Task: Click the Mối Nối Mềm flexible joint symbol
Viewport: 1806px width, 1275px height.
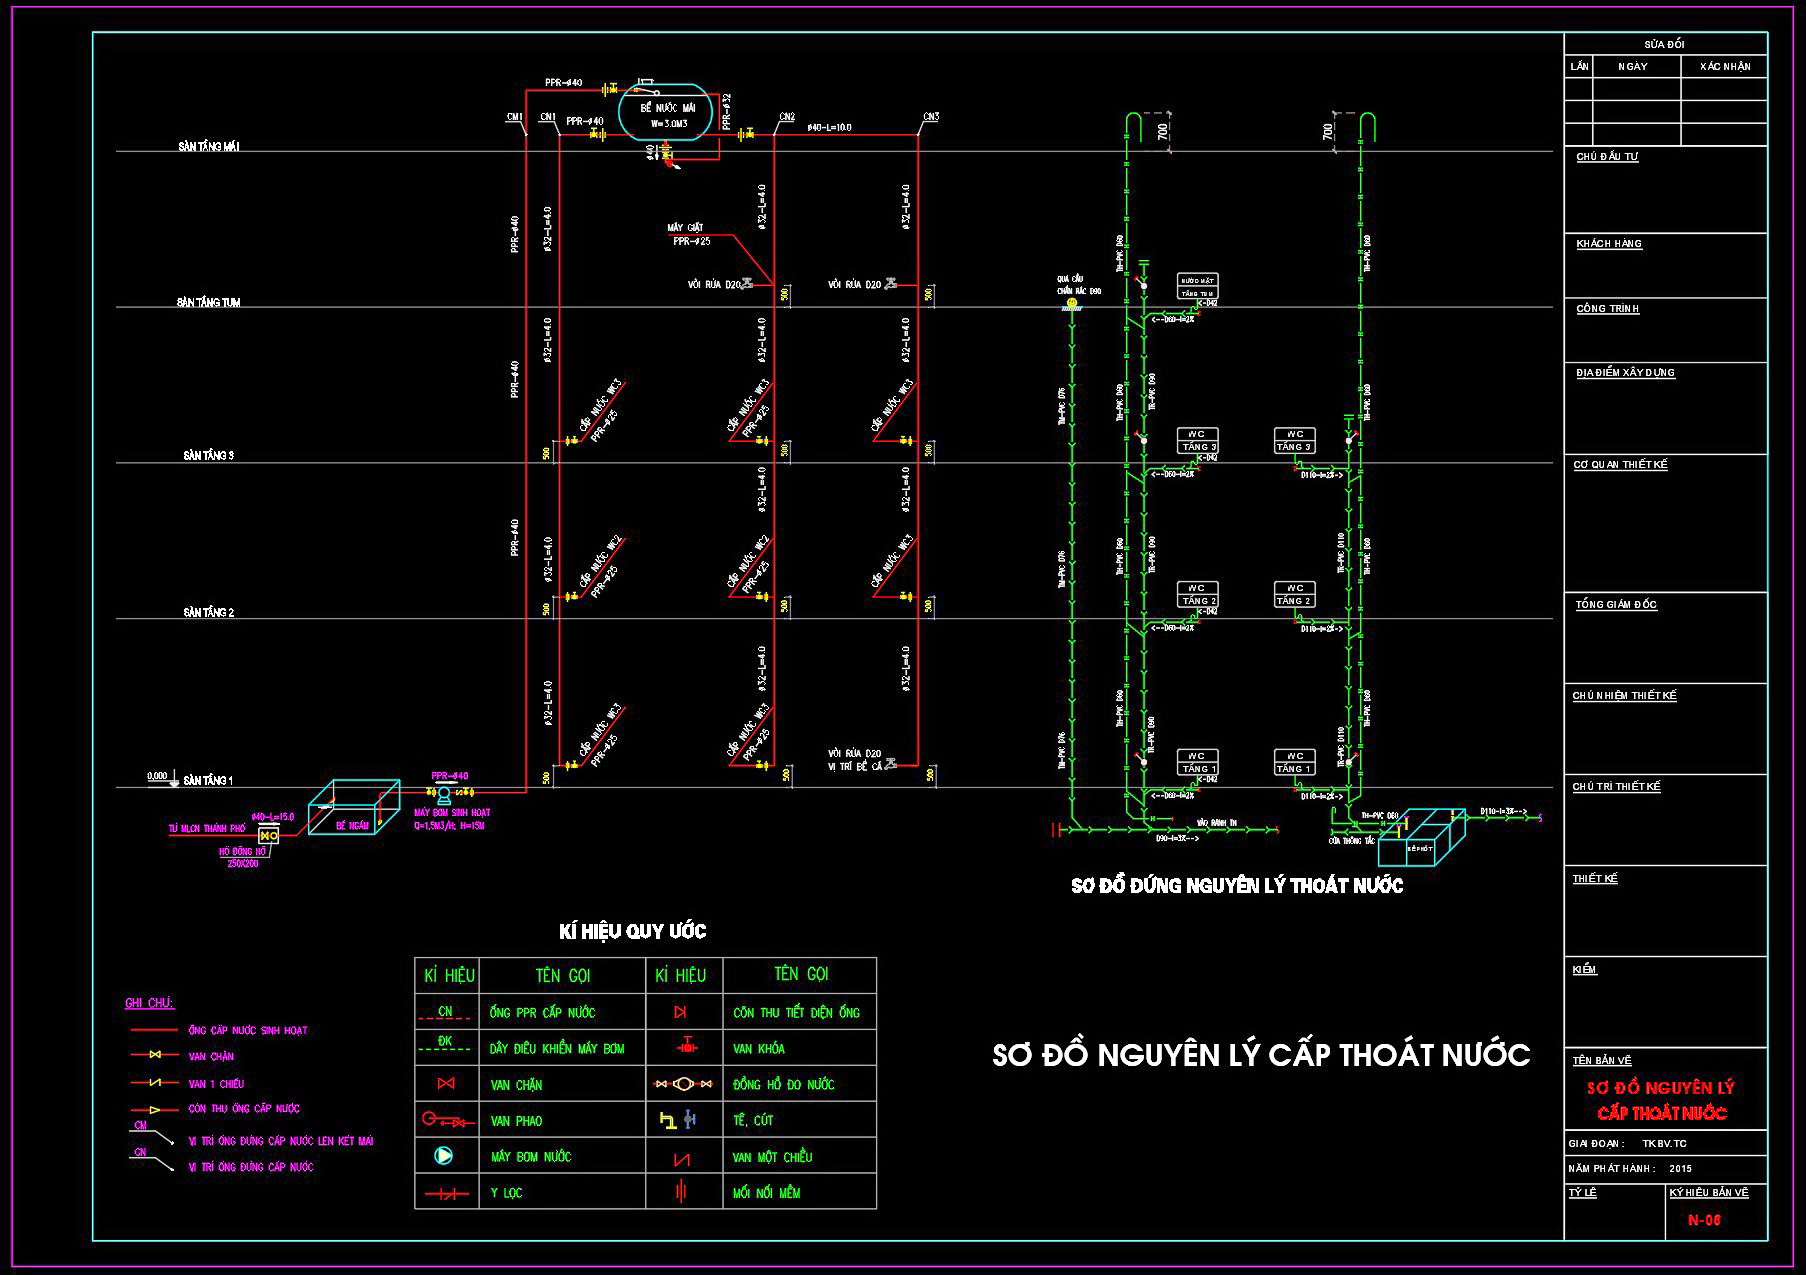Action: coord(681,1192)
